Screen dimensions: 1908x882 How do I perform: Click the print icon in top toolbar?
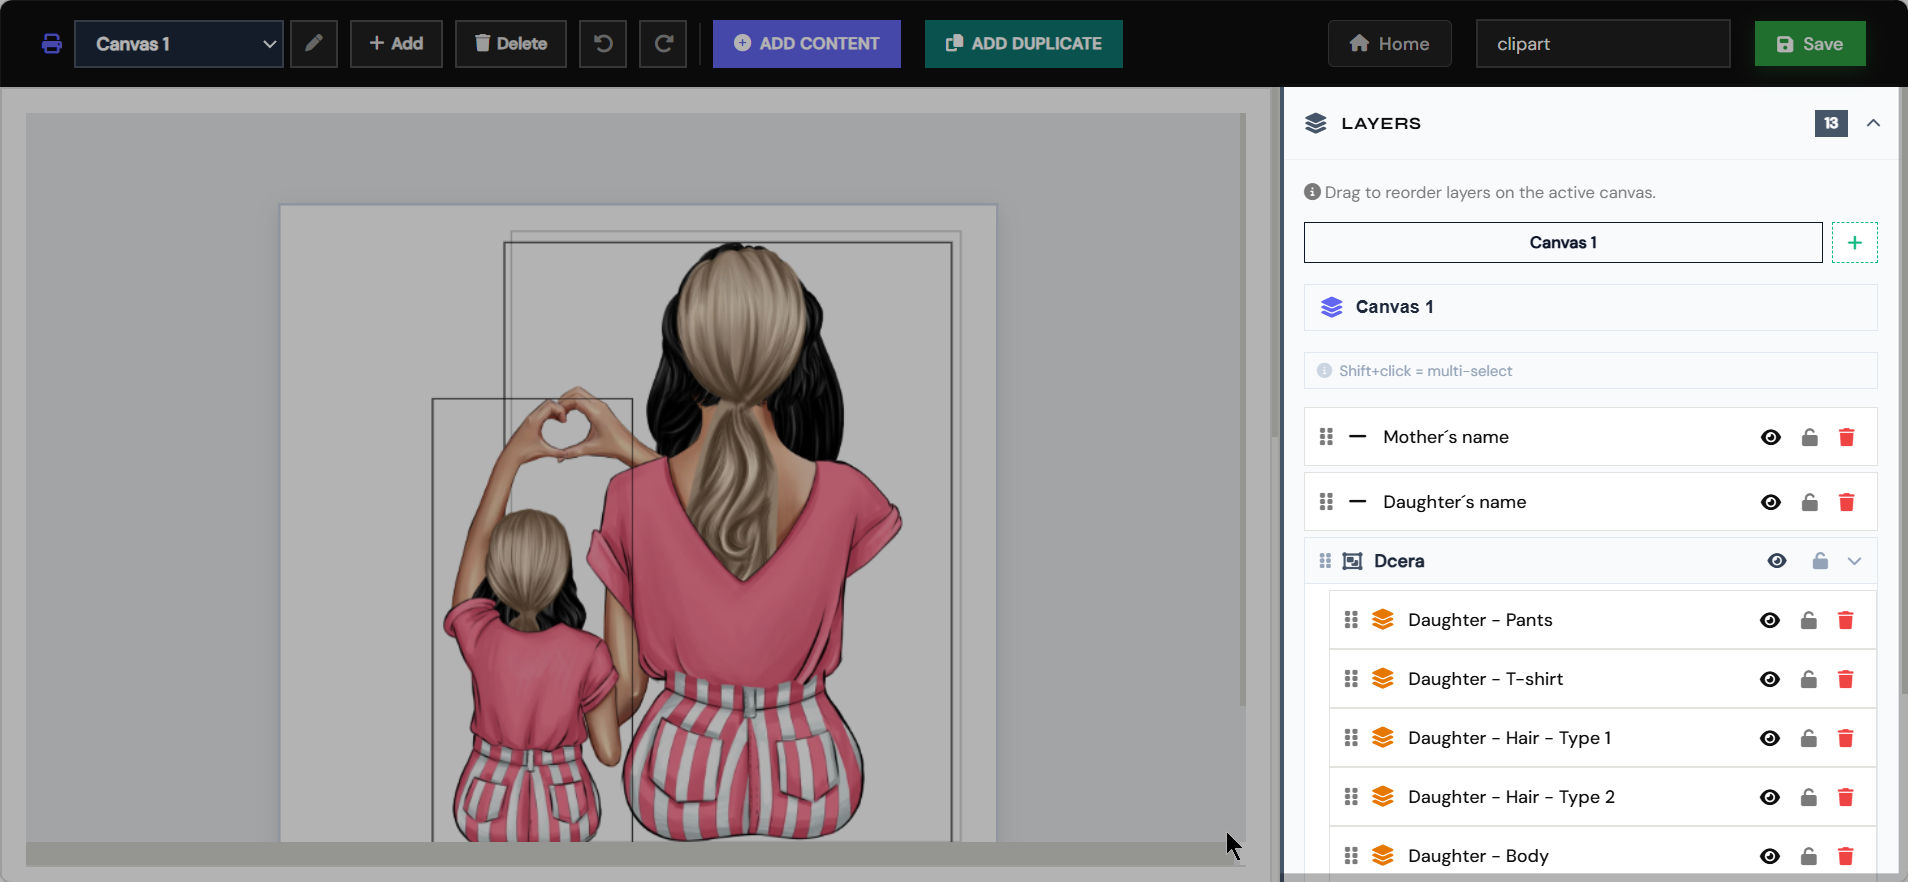click(x=52, y=44)
